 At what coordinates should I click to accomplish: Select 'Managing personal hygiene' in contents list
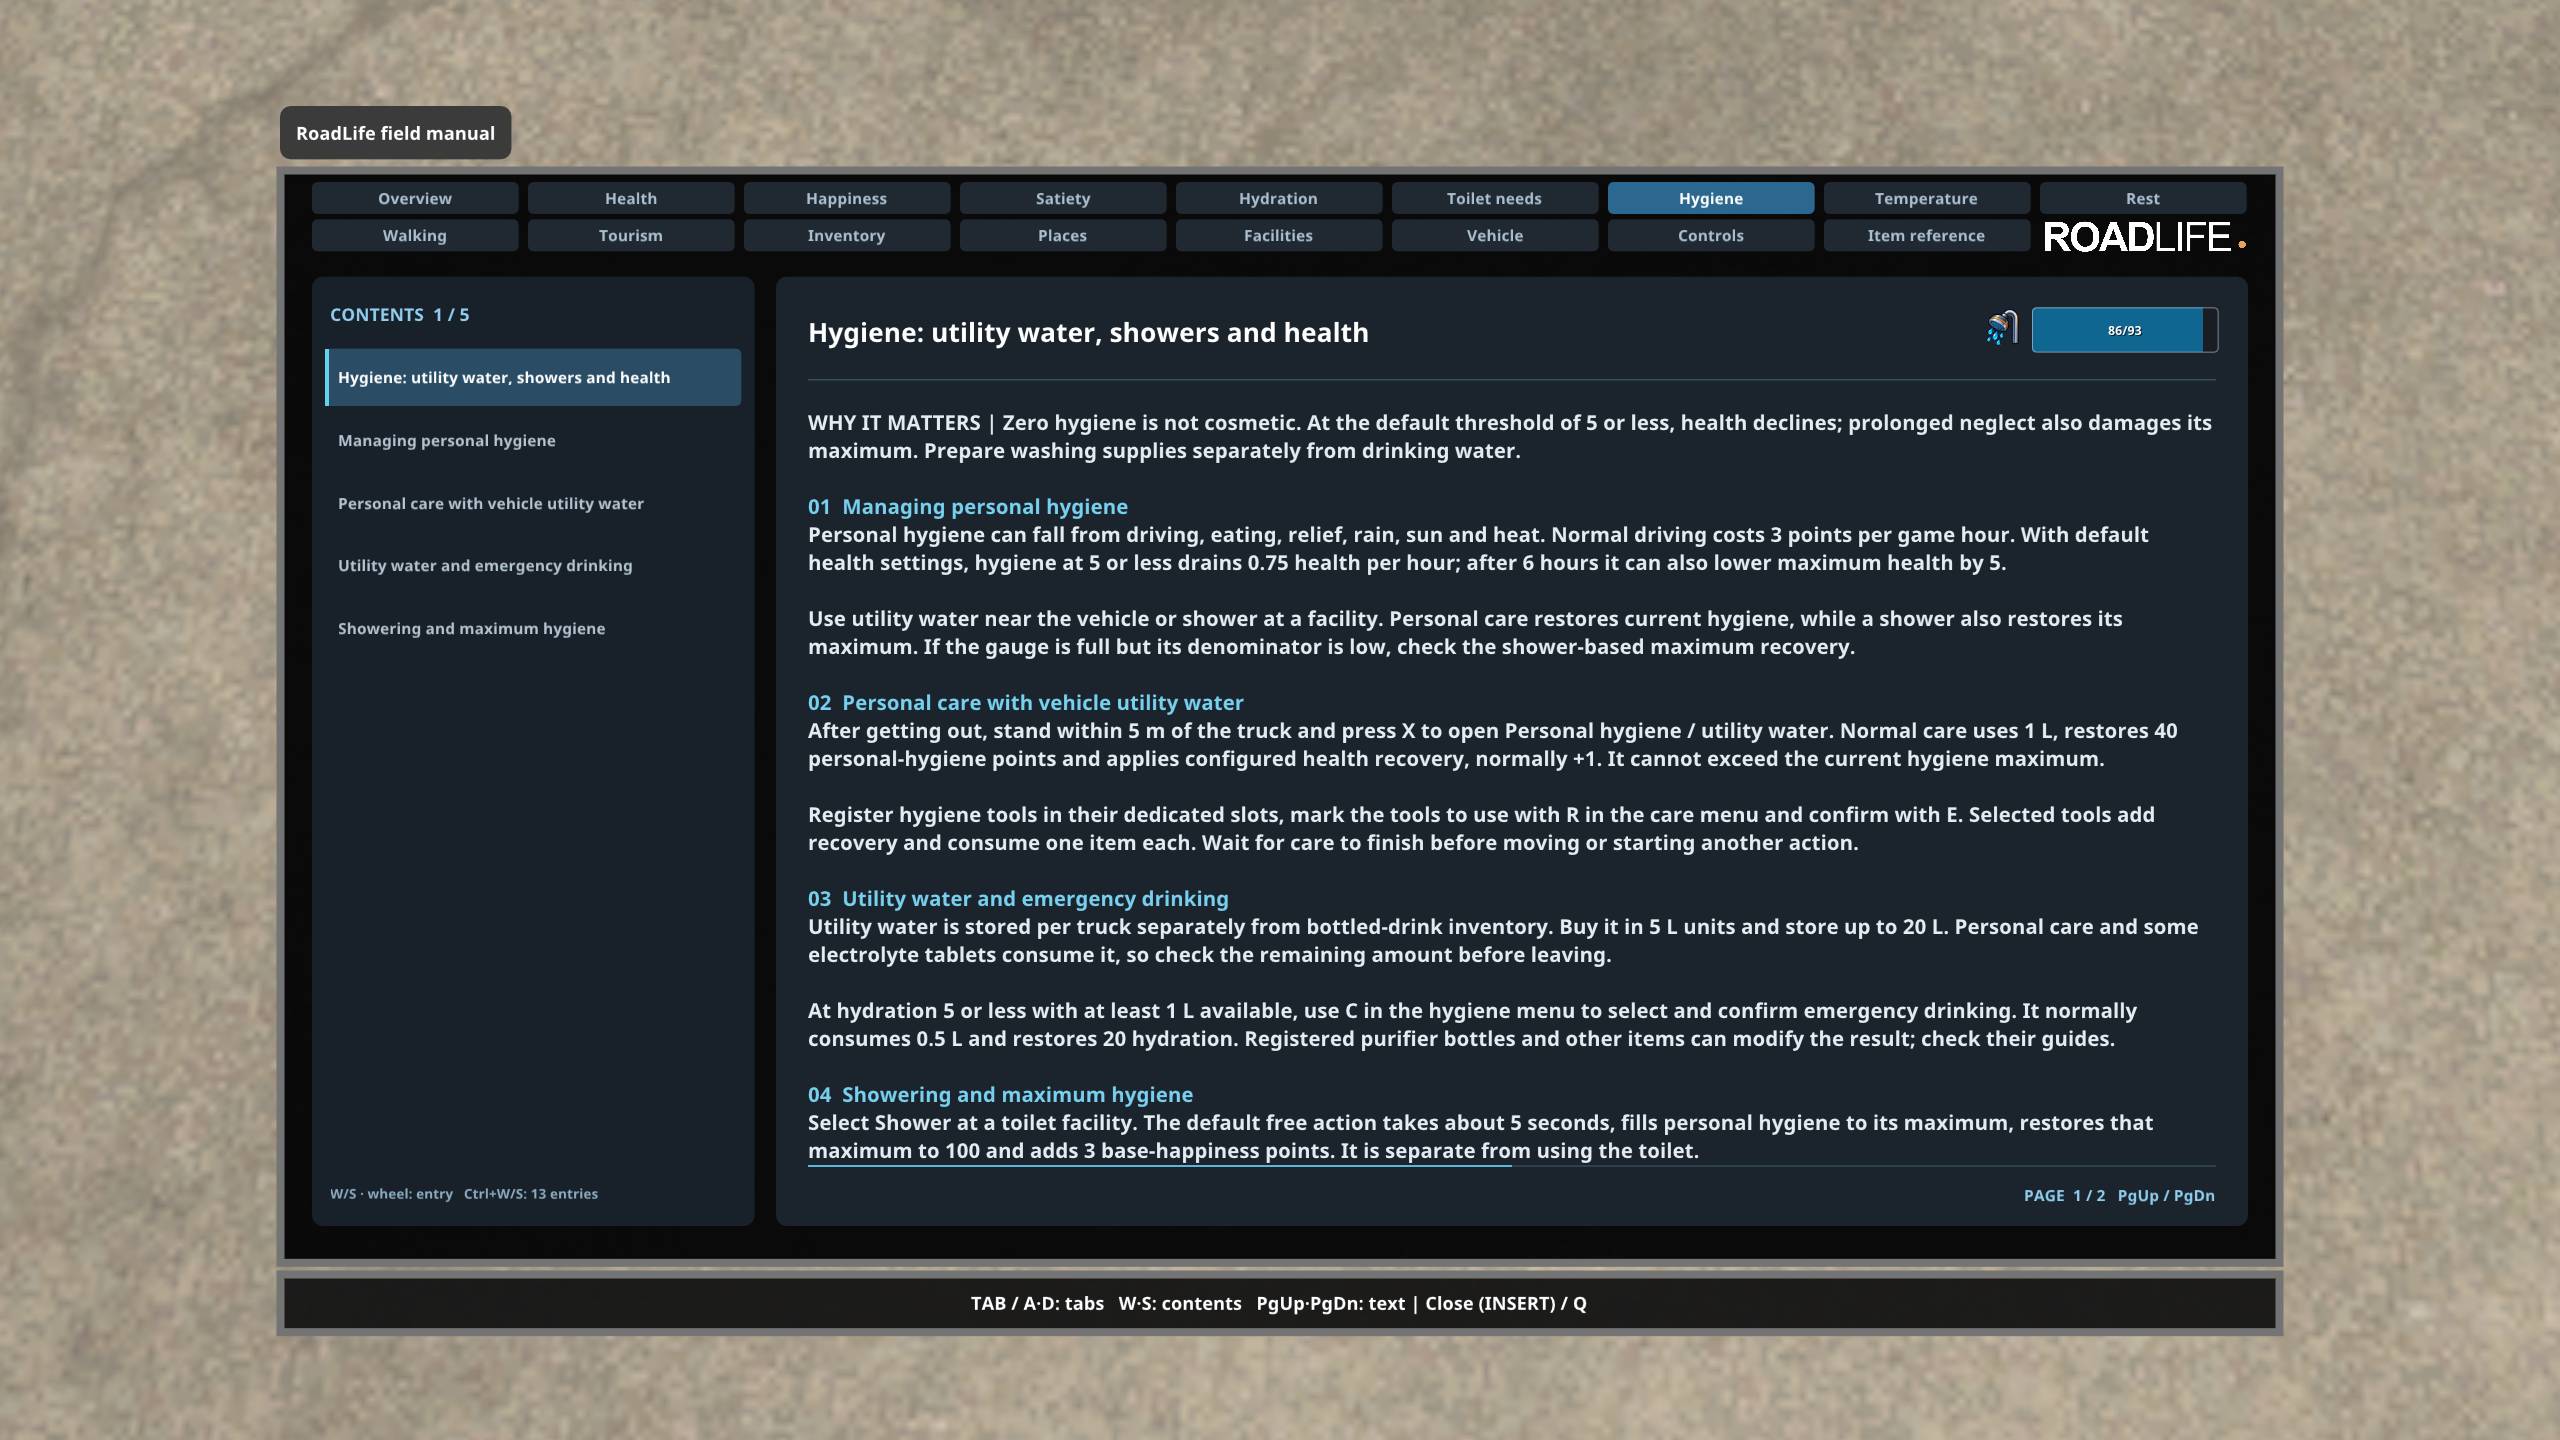click(533, 440)
